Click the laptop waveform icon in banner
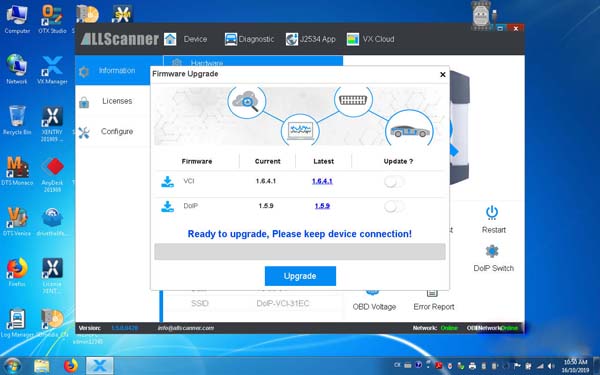 (300, 131)
